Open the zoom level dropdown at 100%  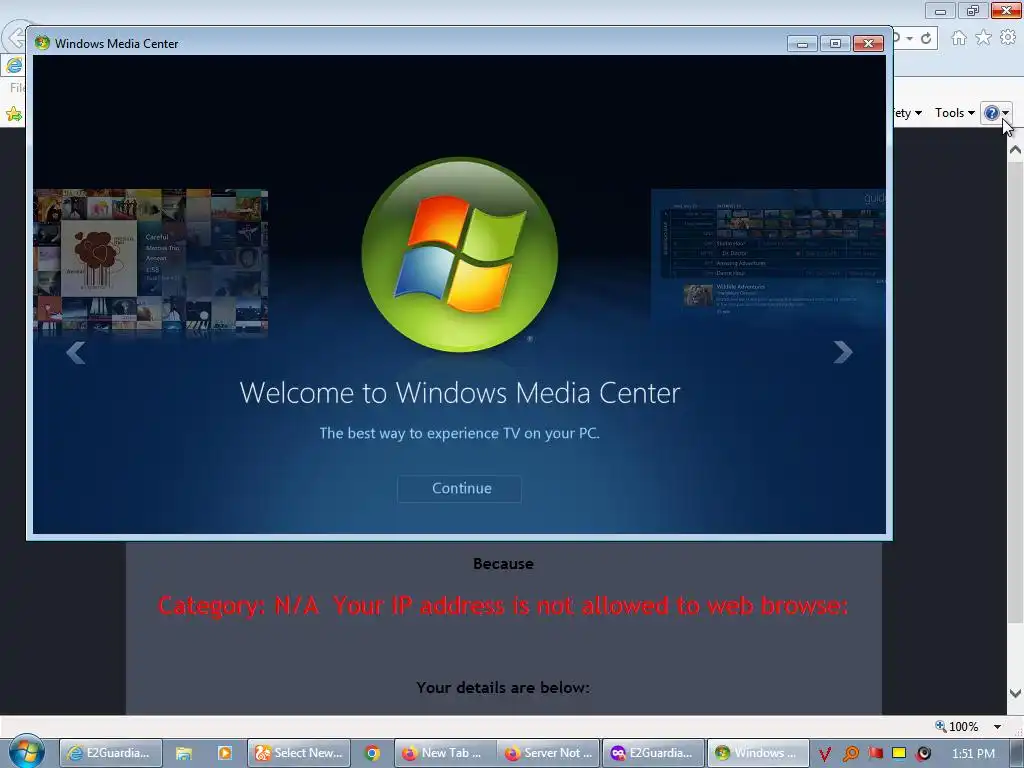click(x=997, y=727)
